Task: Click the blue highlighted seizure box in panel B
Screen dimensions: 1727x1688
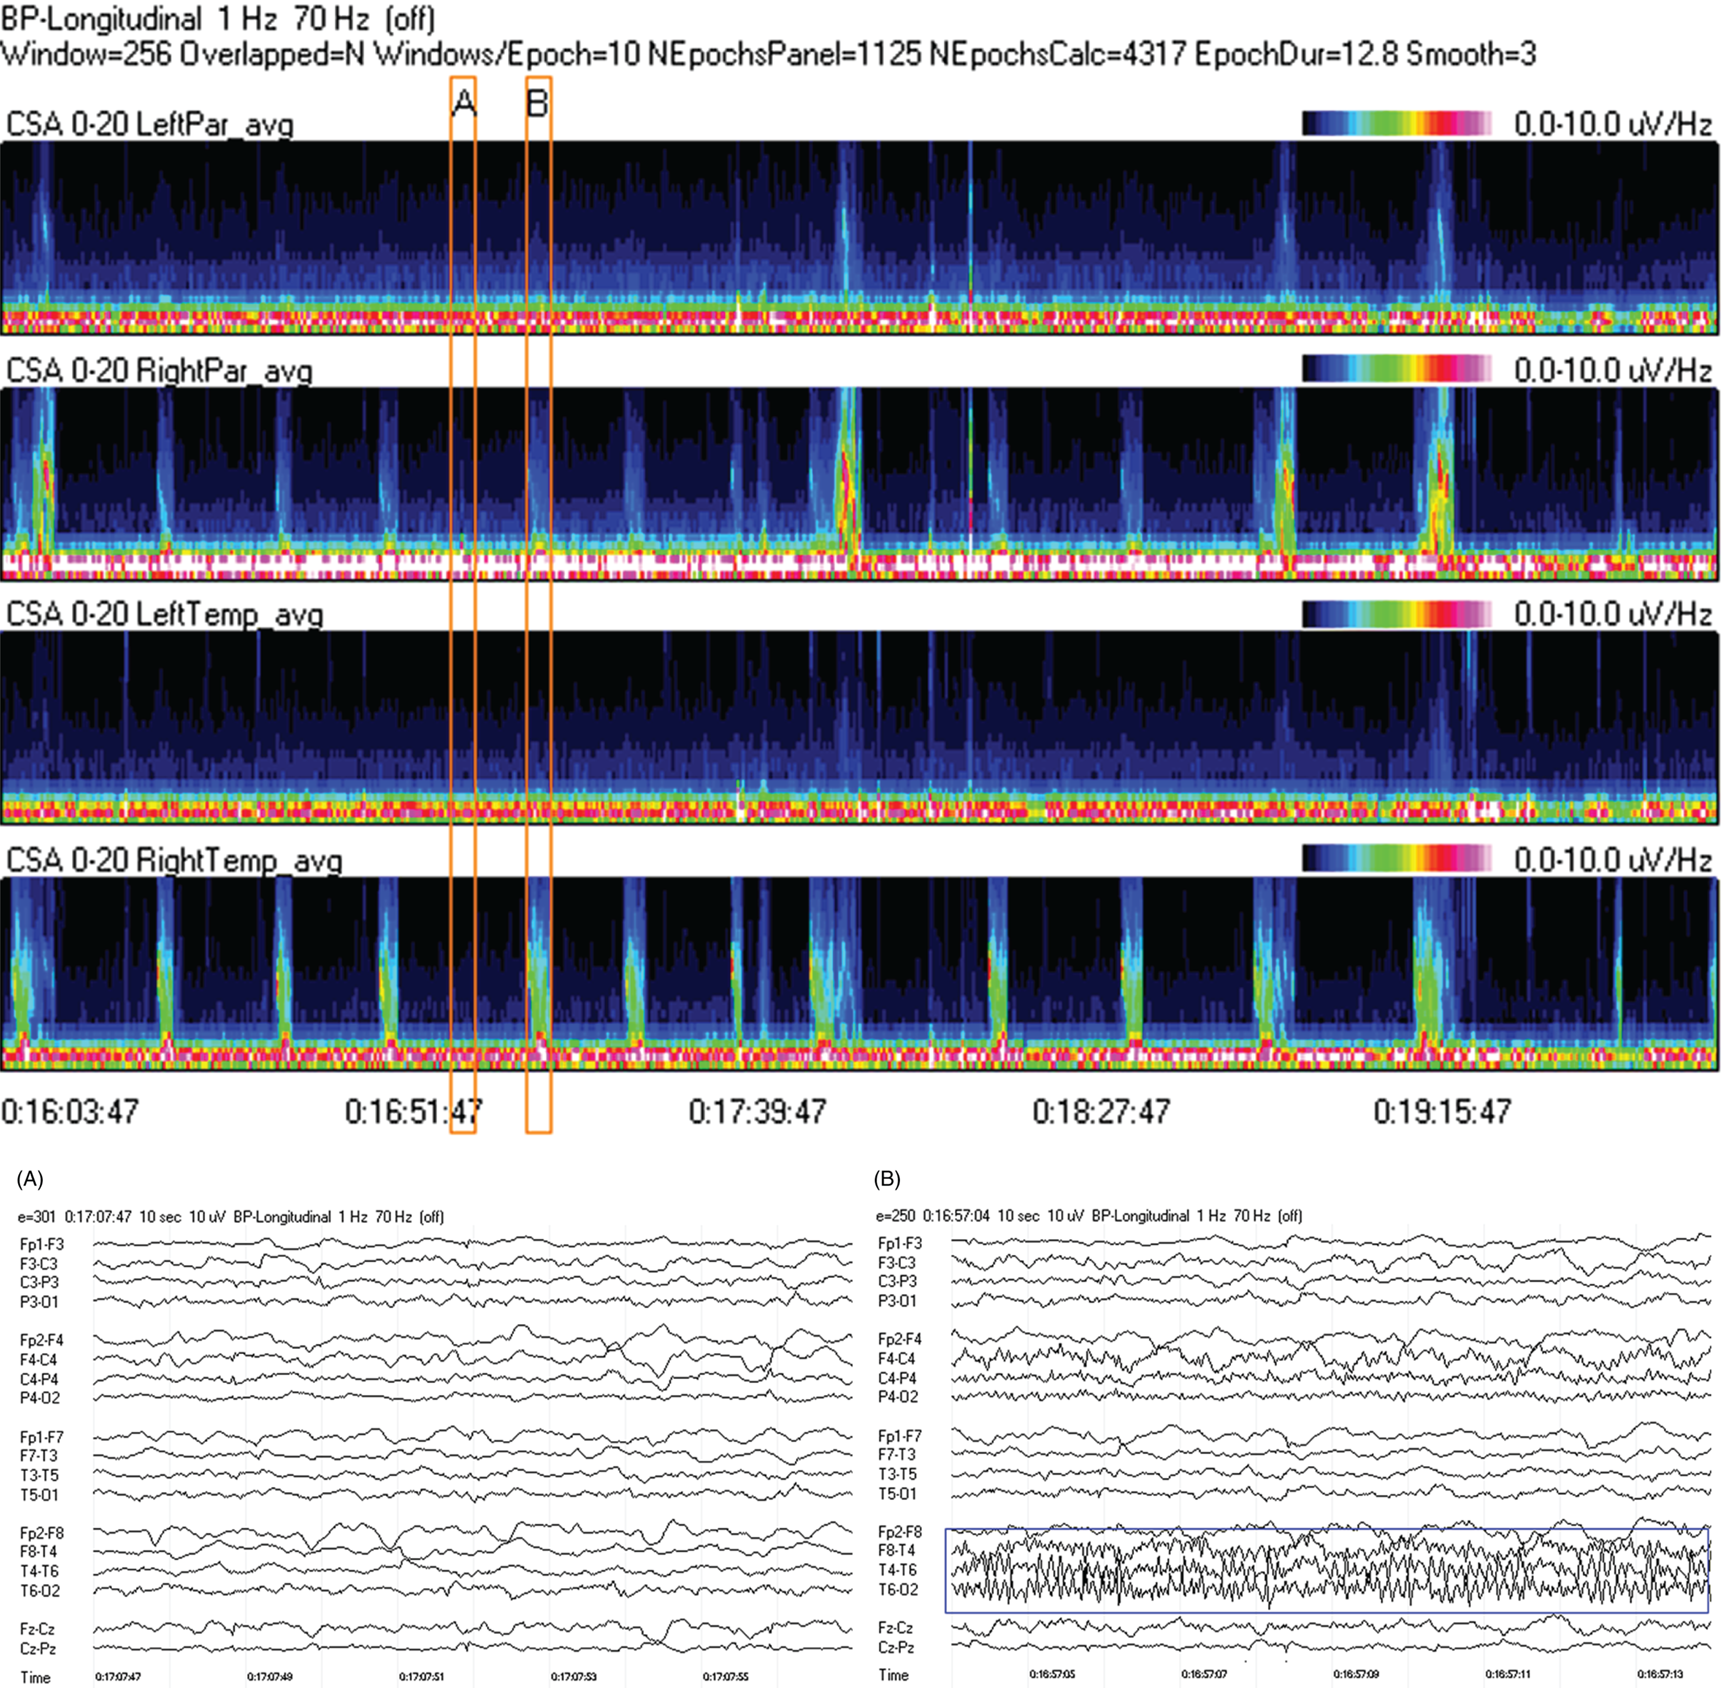Action: click(1326, 1570)
